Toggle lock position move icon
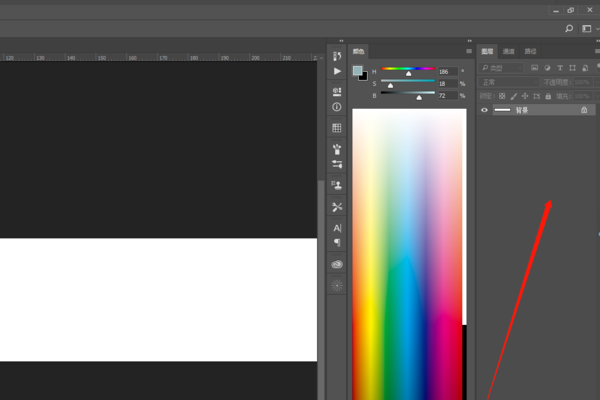Image resolution: width=600 pixels, height=400 pixels. (x=525, y=96)
